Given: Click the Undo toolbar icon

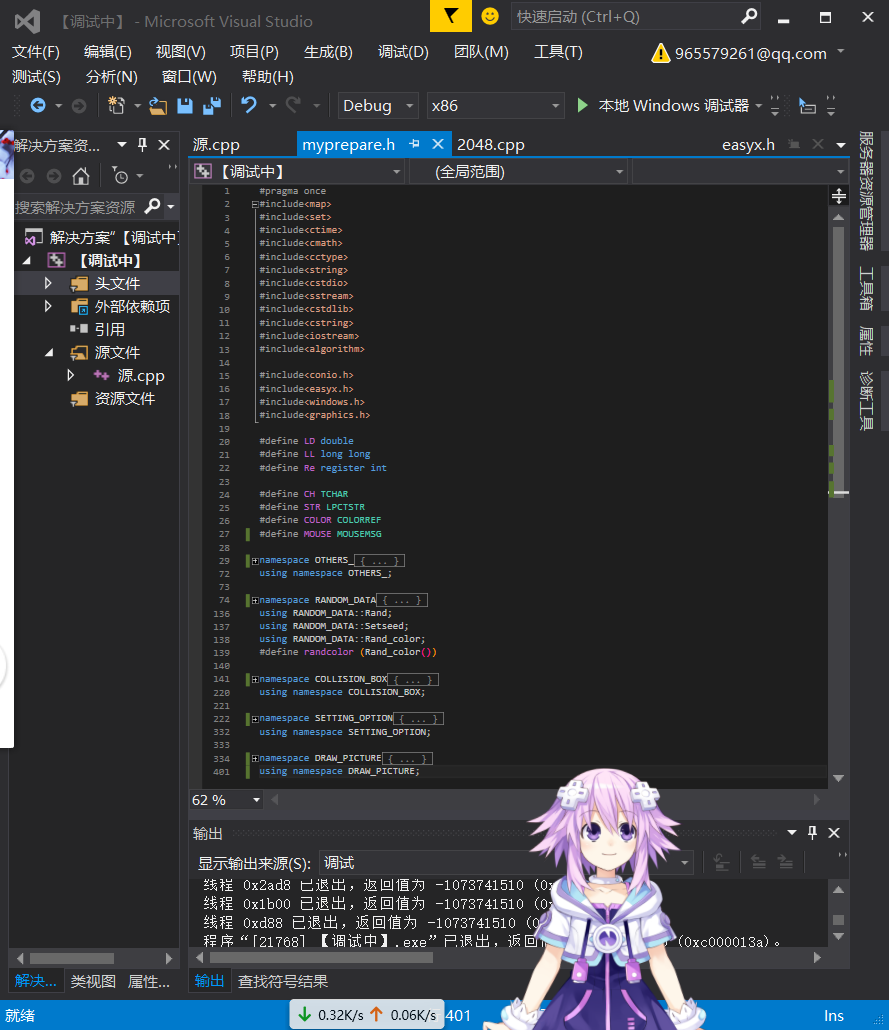Looking at the screenshot, I should point(249,106).
